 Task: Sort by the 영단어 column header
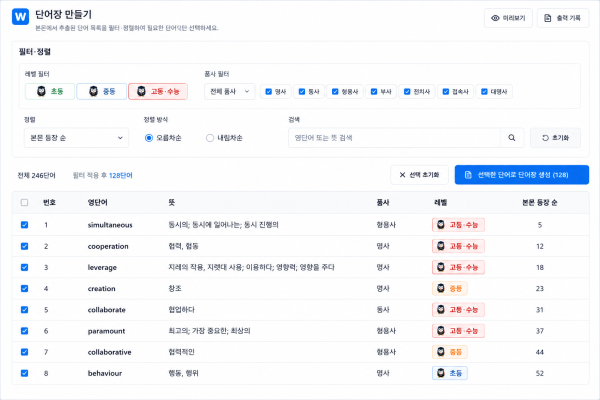point(98,202)
